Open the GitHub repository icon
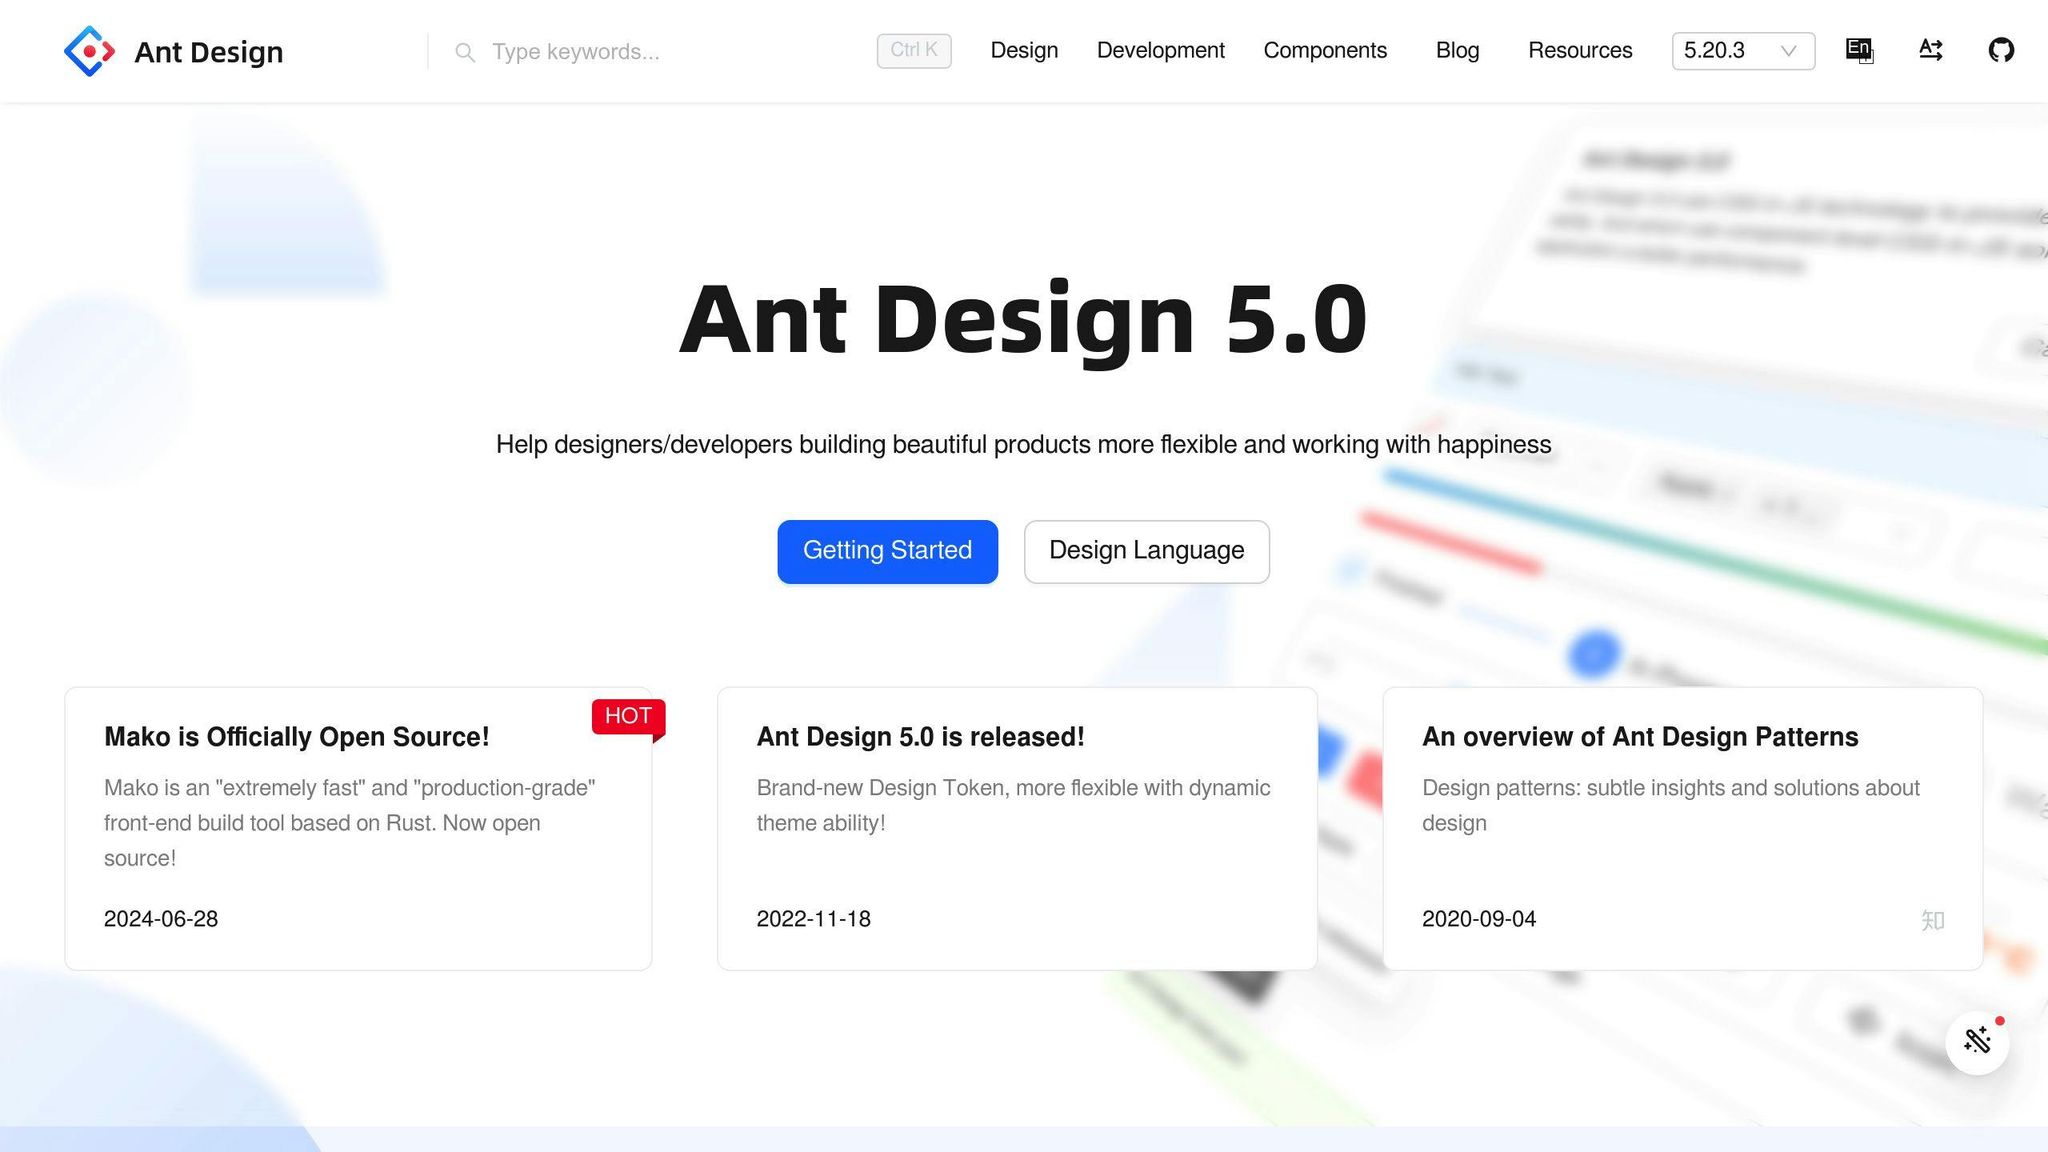Viewport: 2048px width, 1152px height. coord(2001,50)
